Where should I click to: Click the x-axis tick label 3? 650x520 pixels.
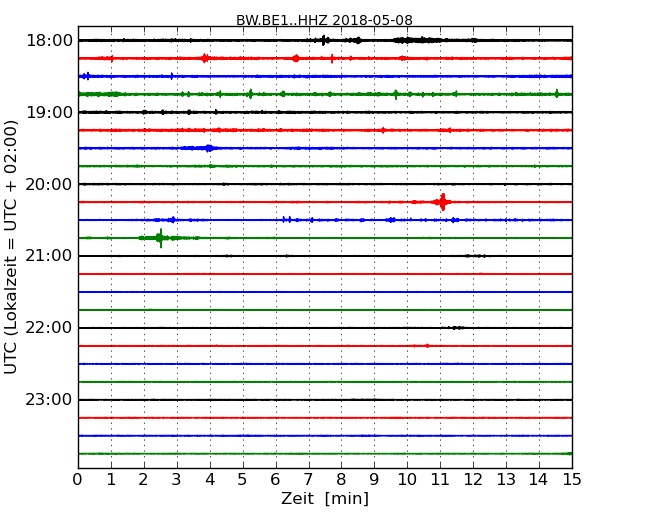pos(177,480)
